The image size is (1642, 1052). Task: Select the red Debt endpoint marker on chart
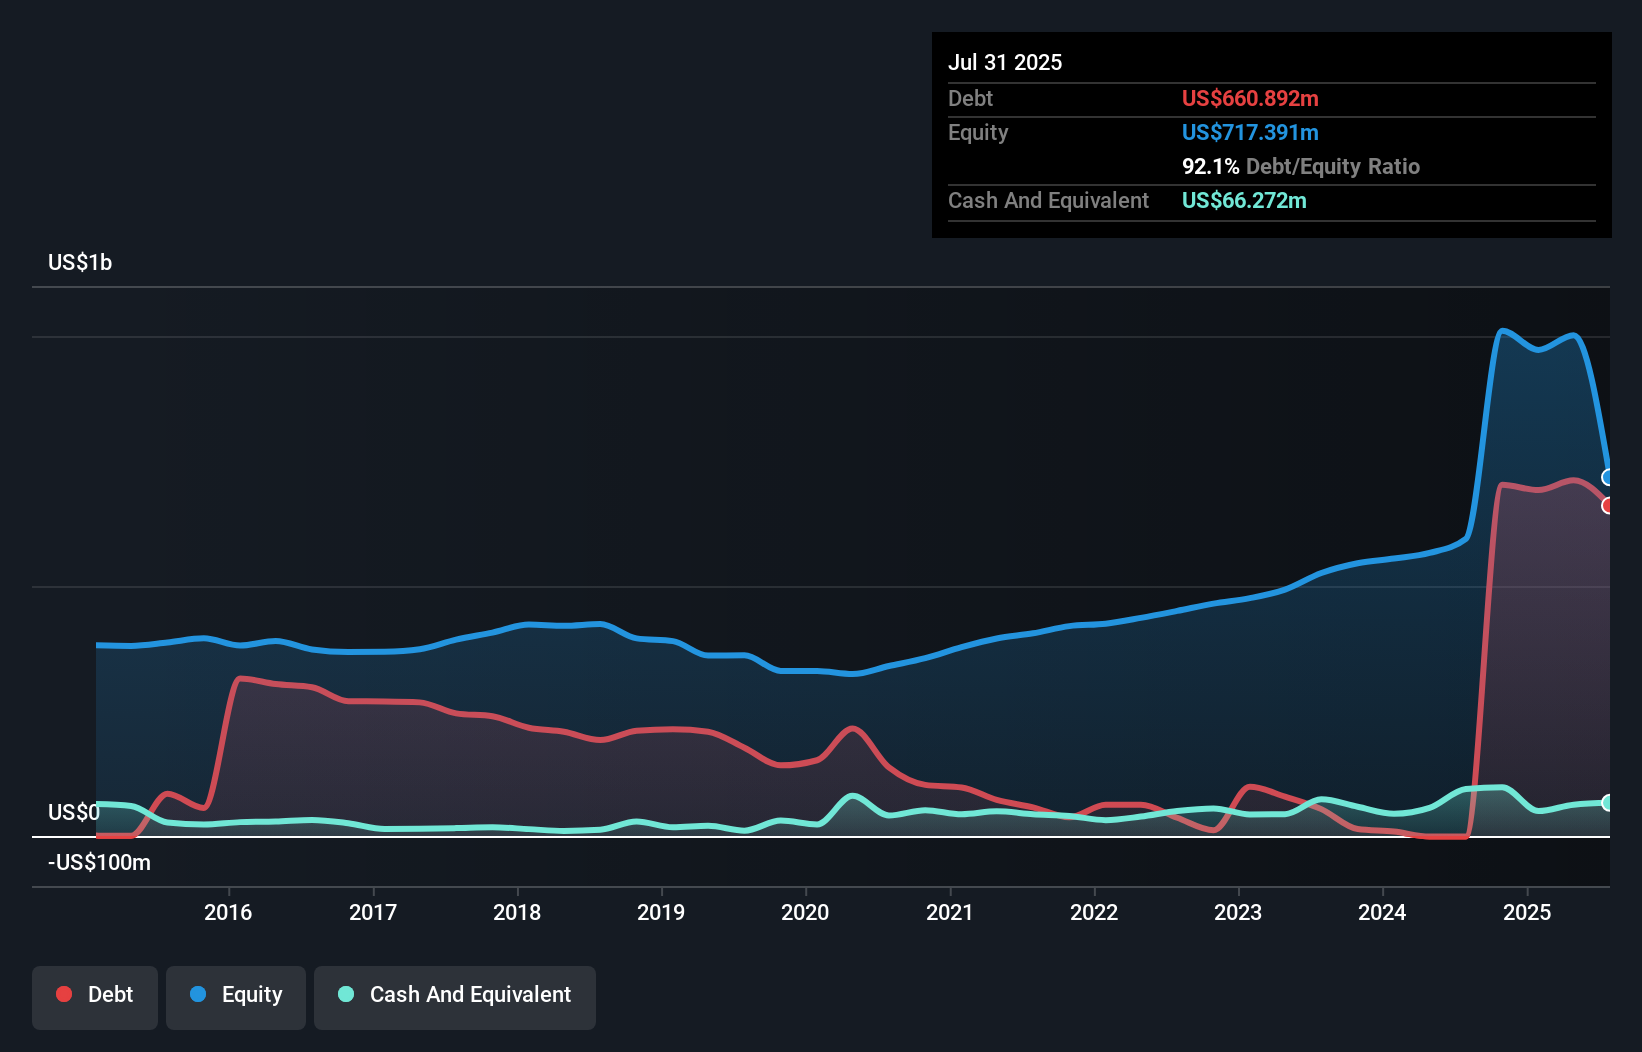point(1606,507)
